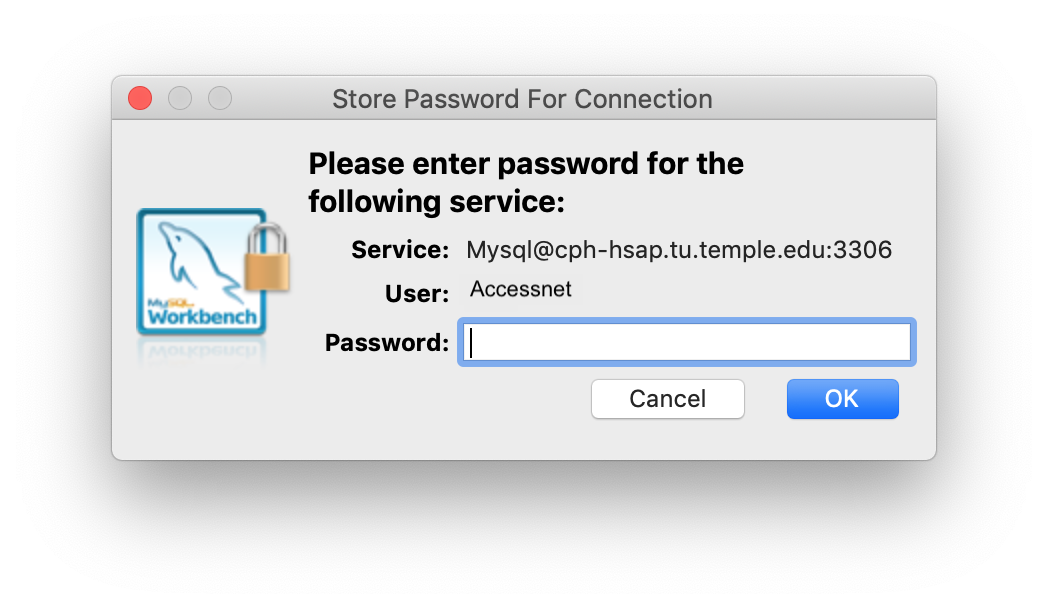
Task: Click the greyed-out zoom window button
Action: click(x=220, y=98)
